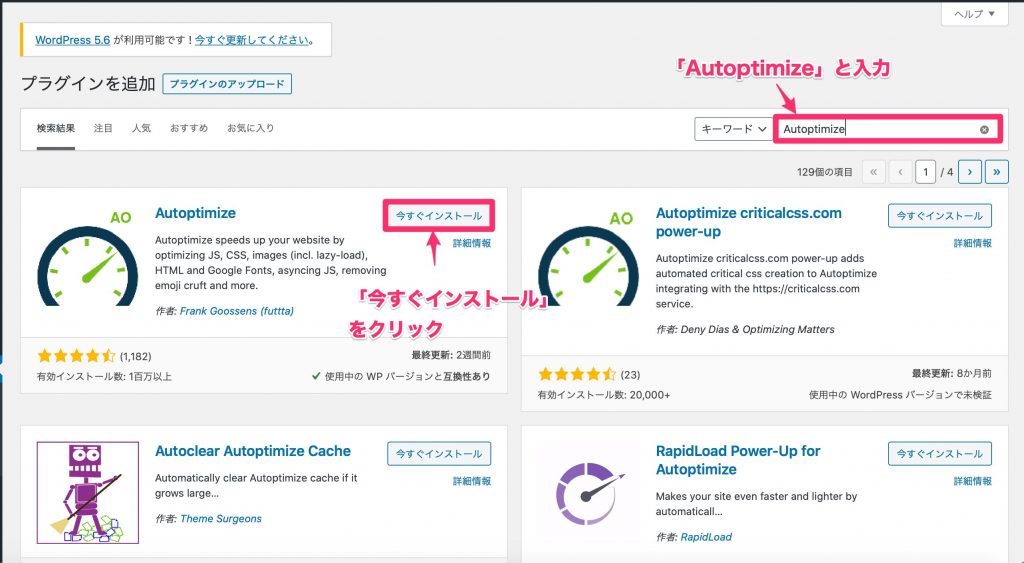Open the ヘルプ dropdown

coord(974,14)
